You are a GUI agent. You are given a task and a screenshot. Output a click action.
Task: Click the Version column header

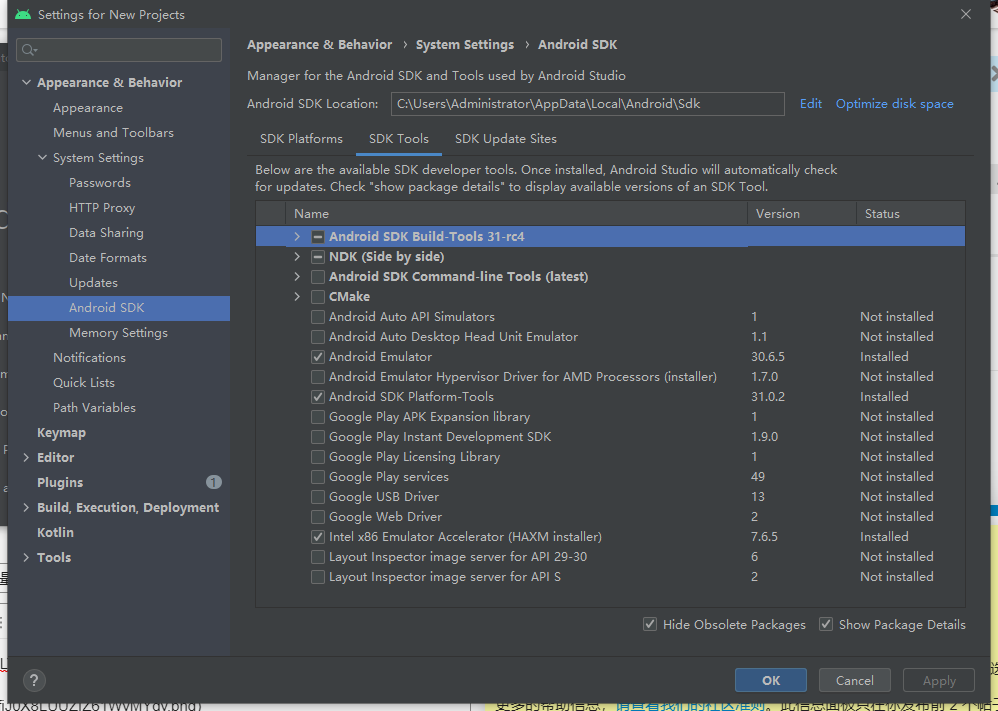[802, 214]
